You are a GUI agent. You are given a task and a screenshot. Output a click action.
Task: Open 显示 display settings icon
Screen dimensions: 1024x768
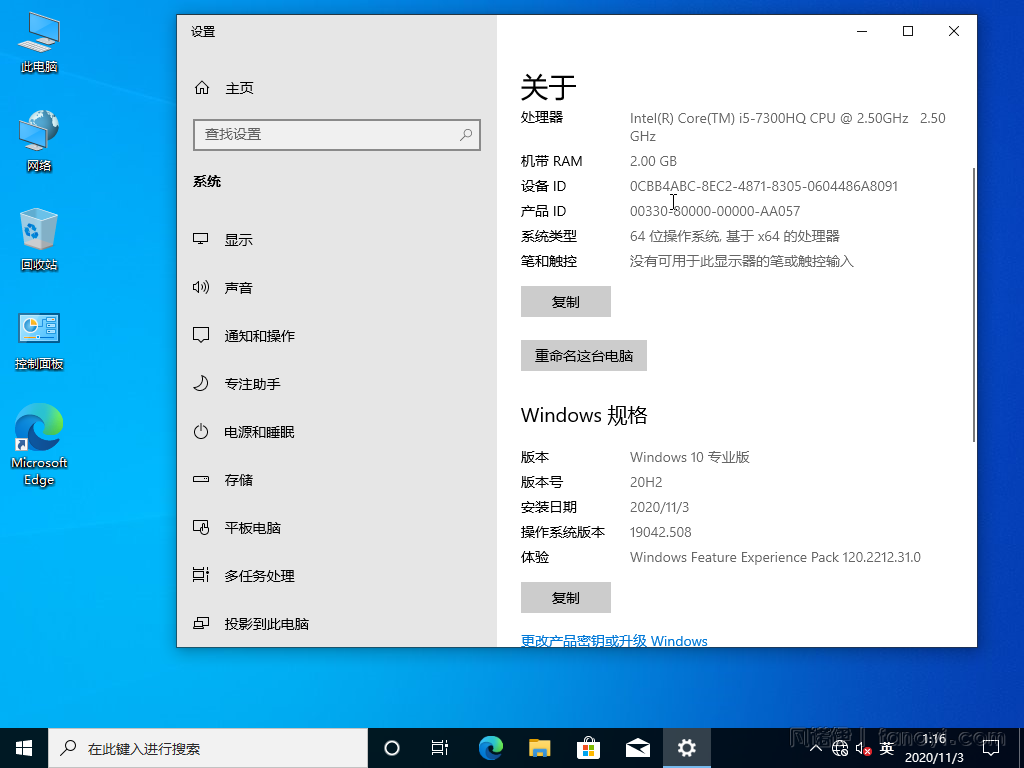tap(200, 240)
